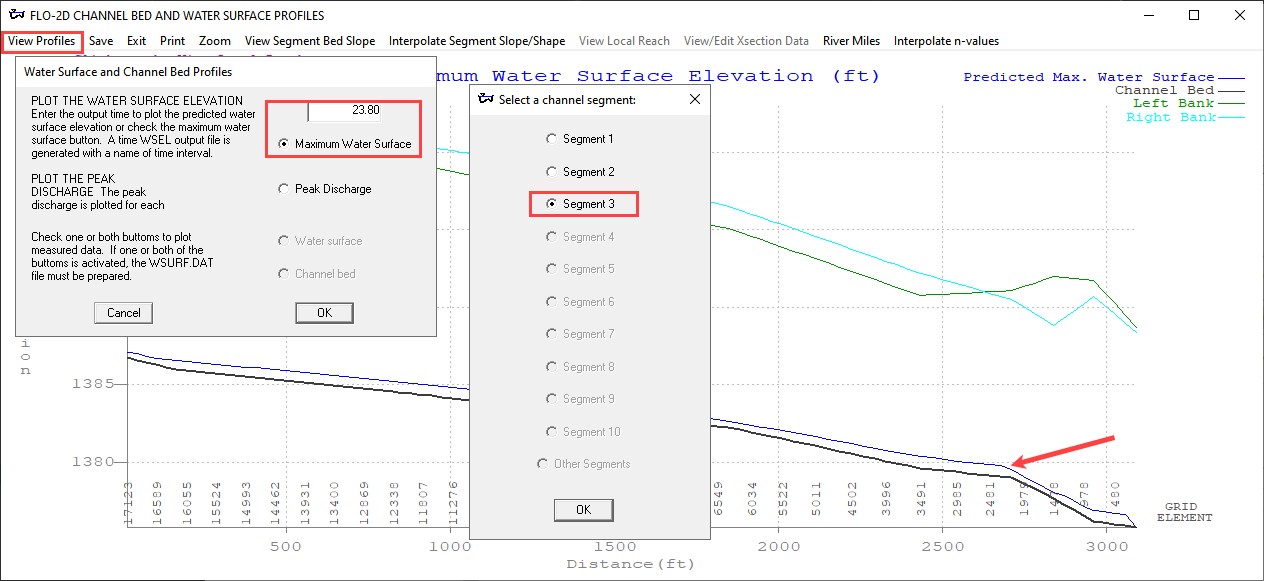Click the output time input field

(x=345, y=111)
